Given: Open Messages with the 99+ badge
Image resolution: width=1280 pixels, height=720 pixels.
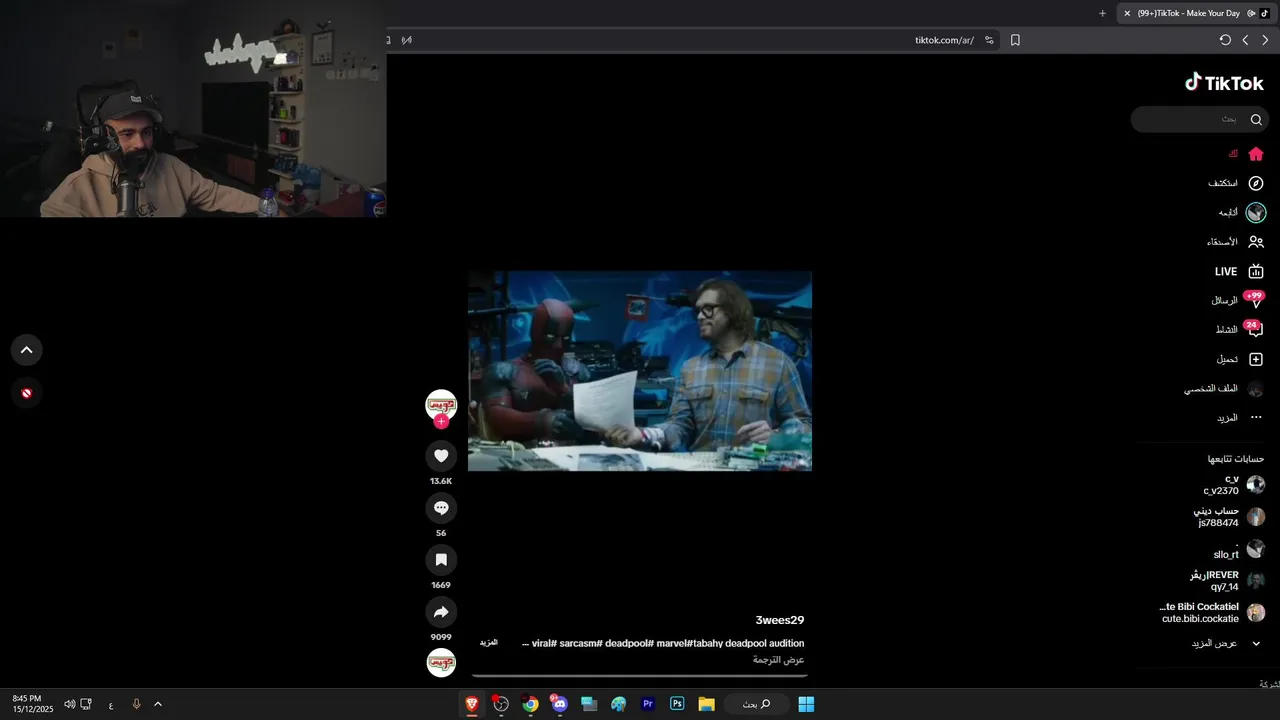Looking at the screenshot, I should click(x=1255, y=300).
